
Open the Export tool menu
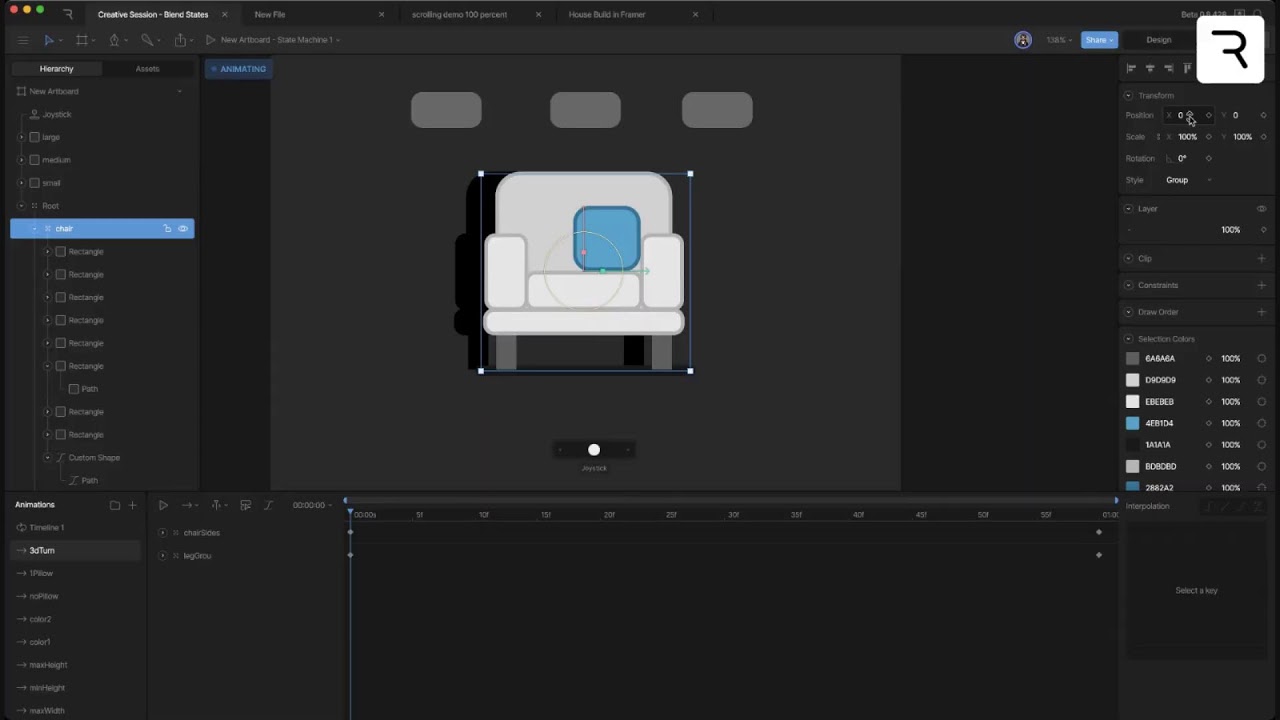click(x=180, y=40)
